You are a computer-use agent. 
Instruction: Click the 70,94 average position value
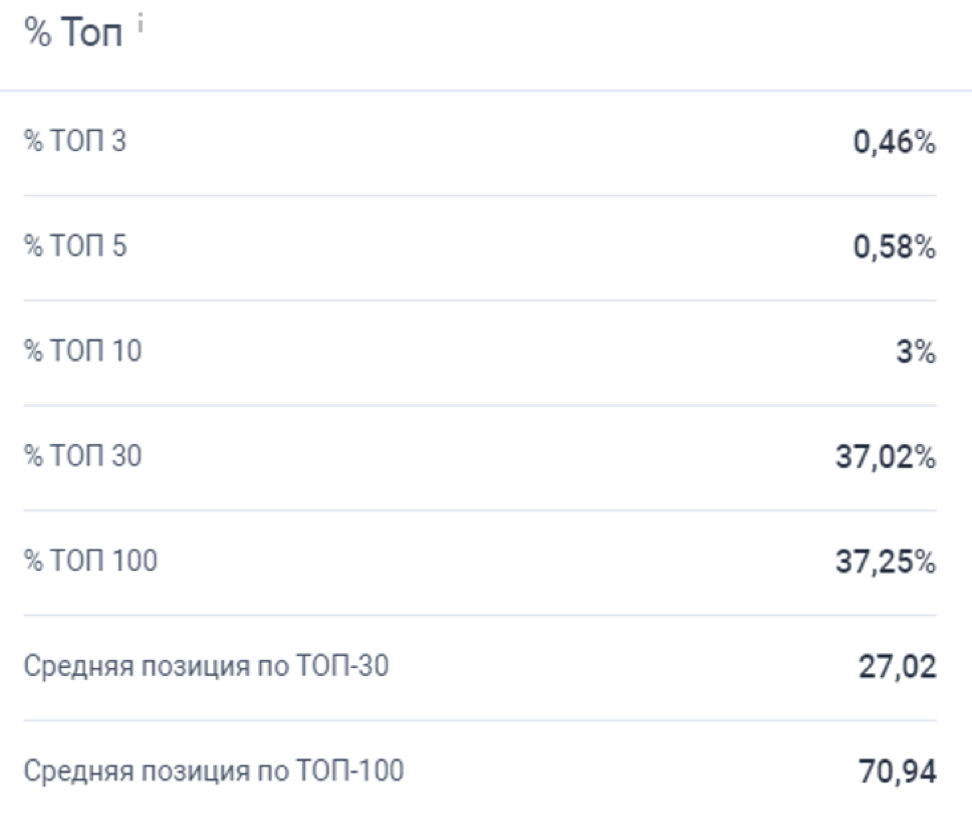pos(896,772)
